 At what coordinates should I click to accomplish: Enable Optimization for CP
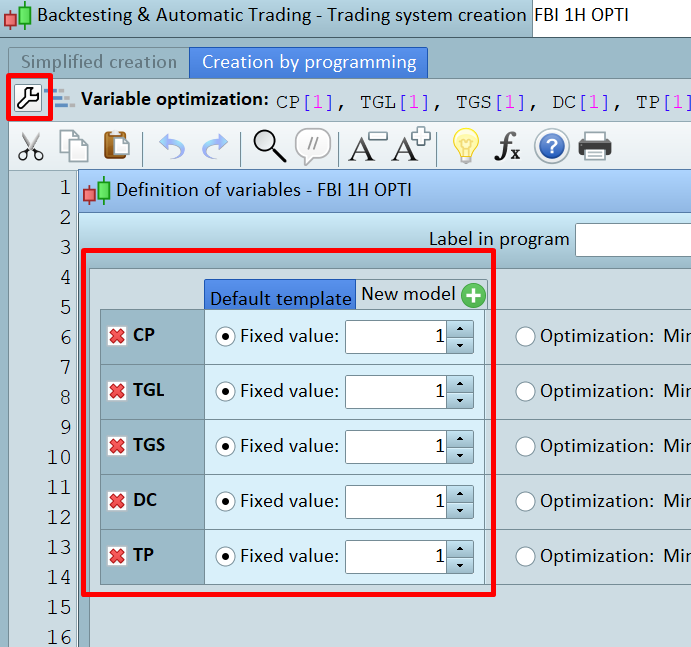[x=525, y=337]
